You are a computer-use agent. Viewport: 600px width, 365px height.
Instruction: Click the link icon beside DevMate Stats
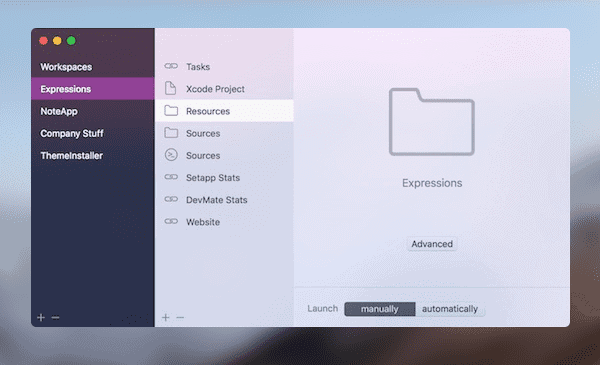tap(171, 199)
